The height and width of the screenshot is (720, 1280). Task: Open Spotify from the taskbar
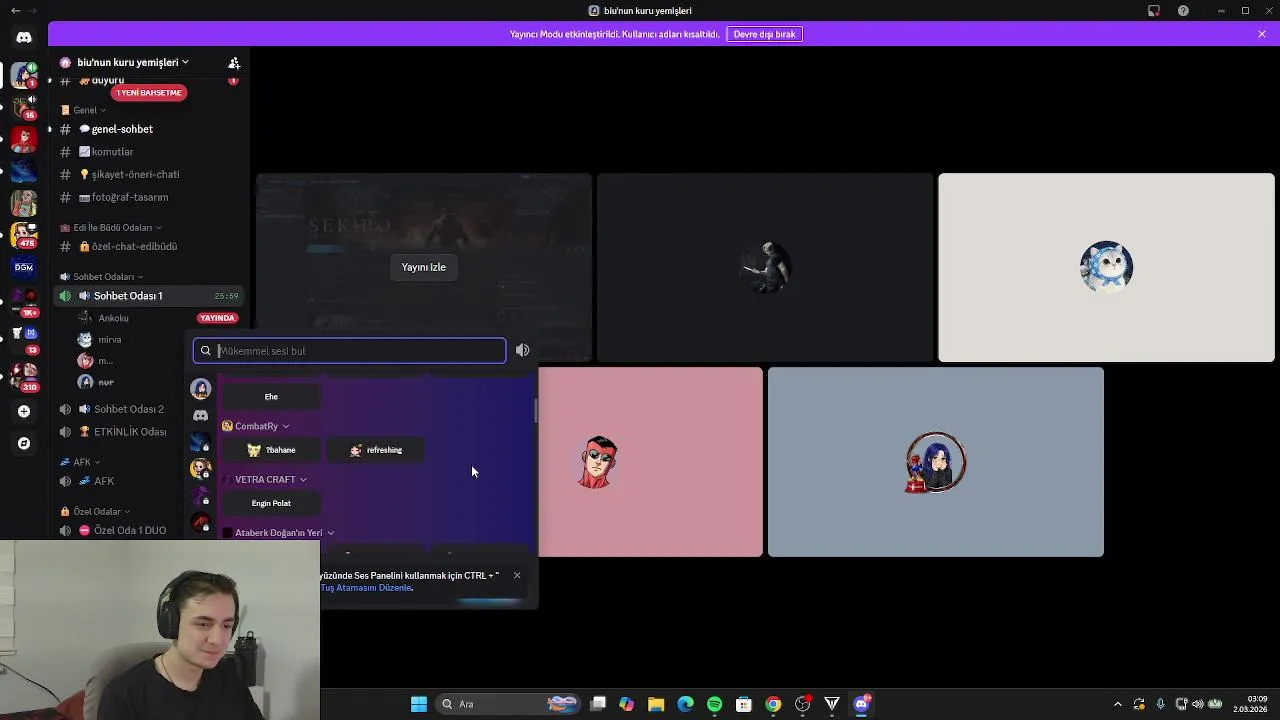(x=714, y=704)
